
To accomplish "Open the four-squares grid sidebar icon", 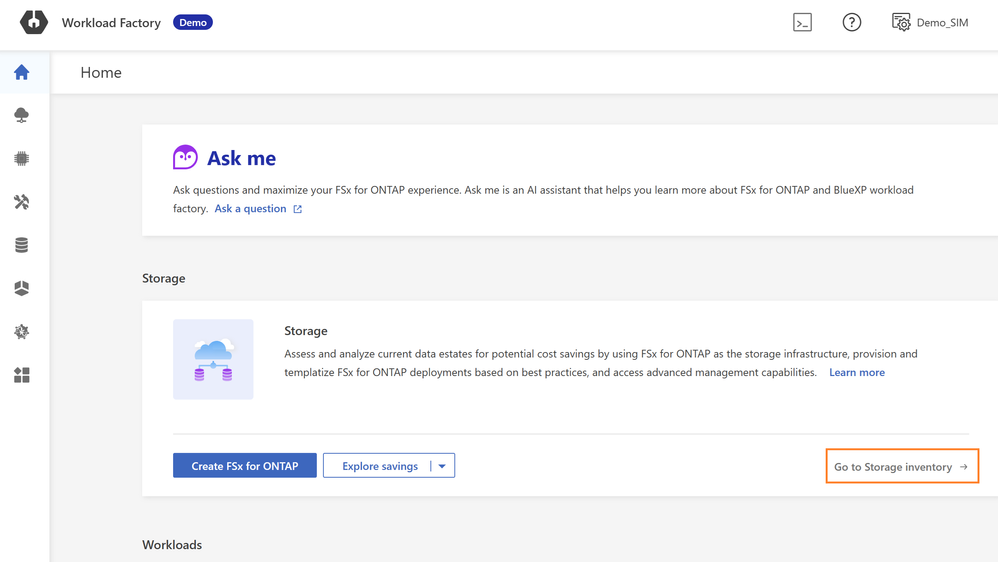I will [x=22, y=375].
